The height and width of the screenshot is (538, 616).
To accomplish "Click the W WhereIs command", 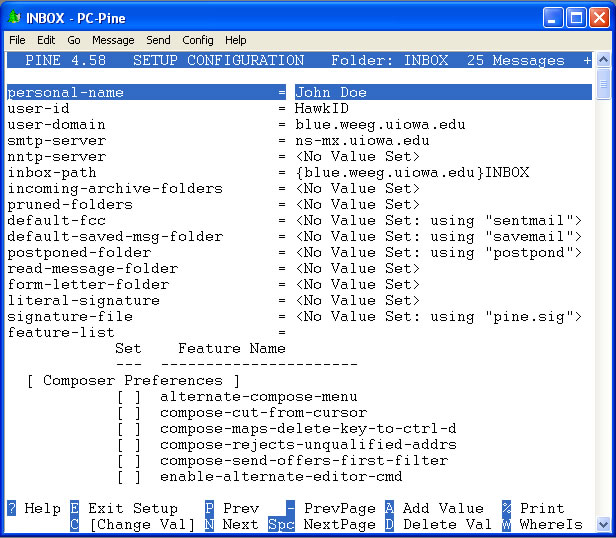I will point(543,525).
